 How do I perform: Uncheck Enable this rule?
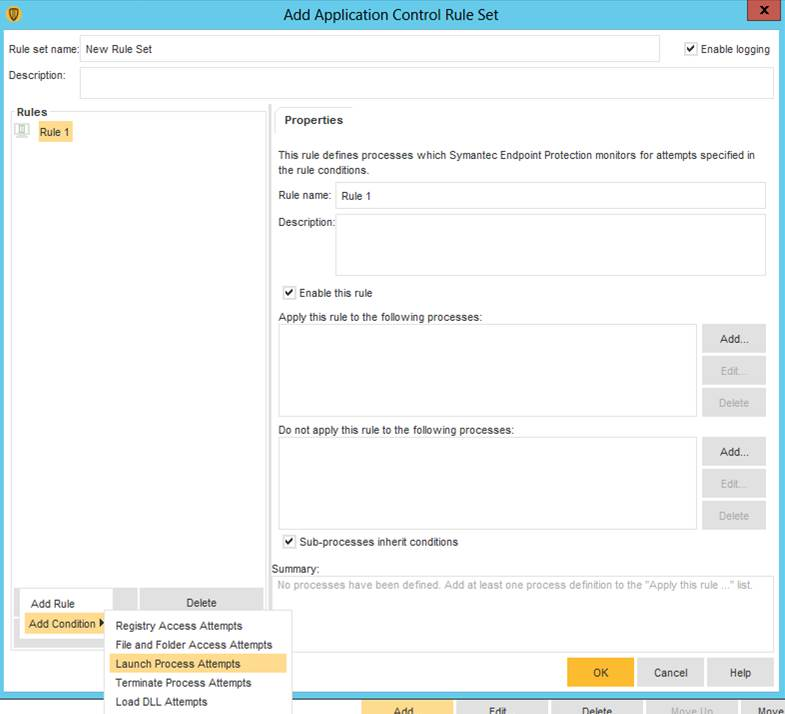289,292
